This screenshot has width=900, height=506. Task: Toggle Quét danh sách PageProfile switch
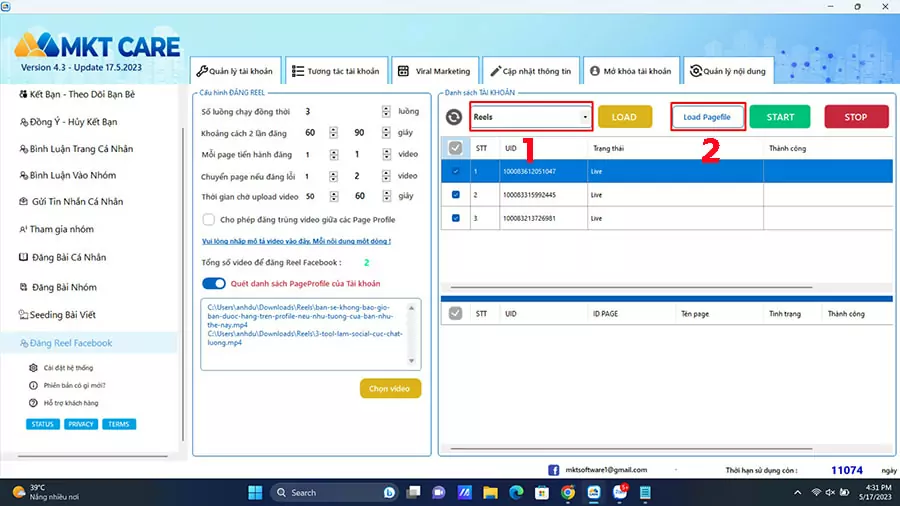tap(214, 283)
